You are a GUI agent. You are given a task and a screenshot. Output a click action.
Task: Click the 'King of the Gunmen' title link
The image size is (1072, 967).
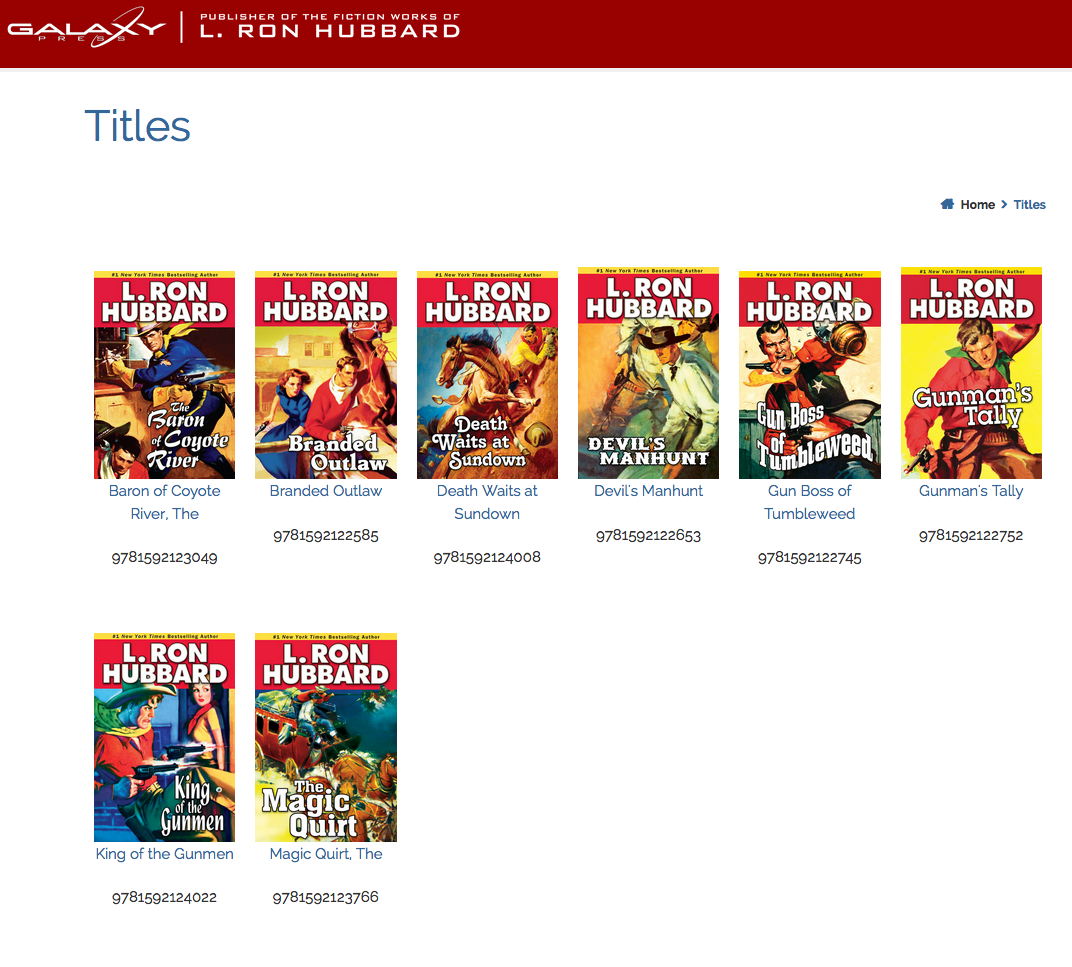(164, 853)
